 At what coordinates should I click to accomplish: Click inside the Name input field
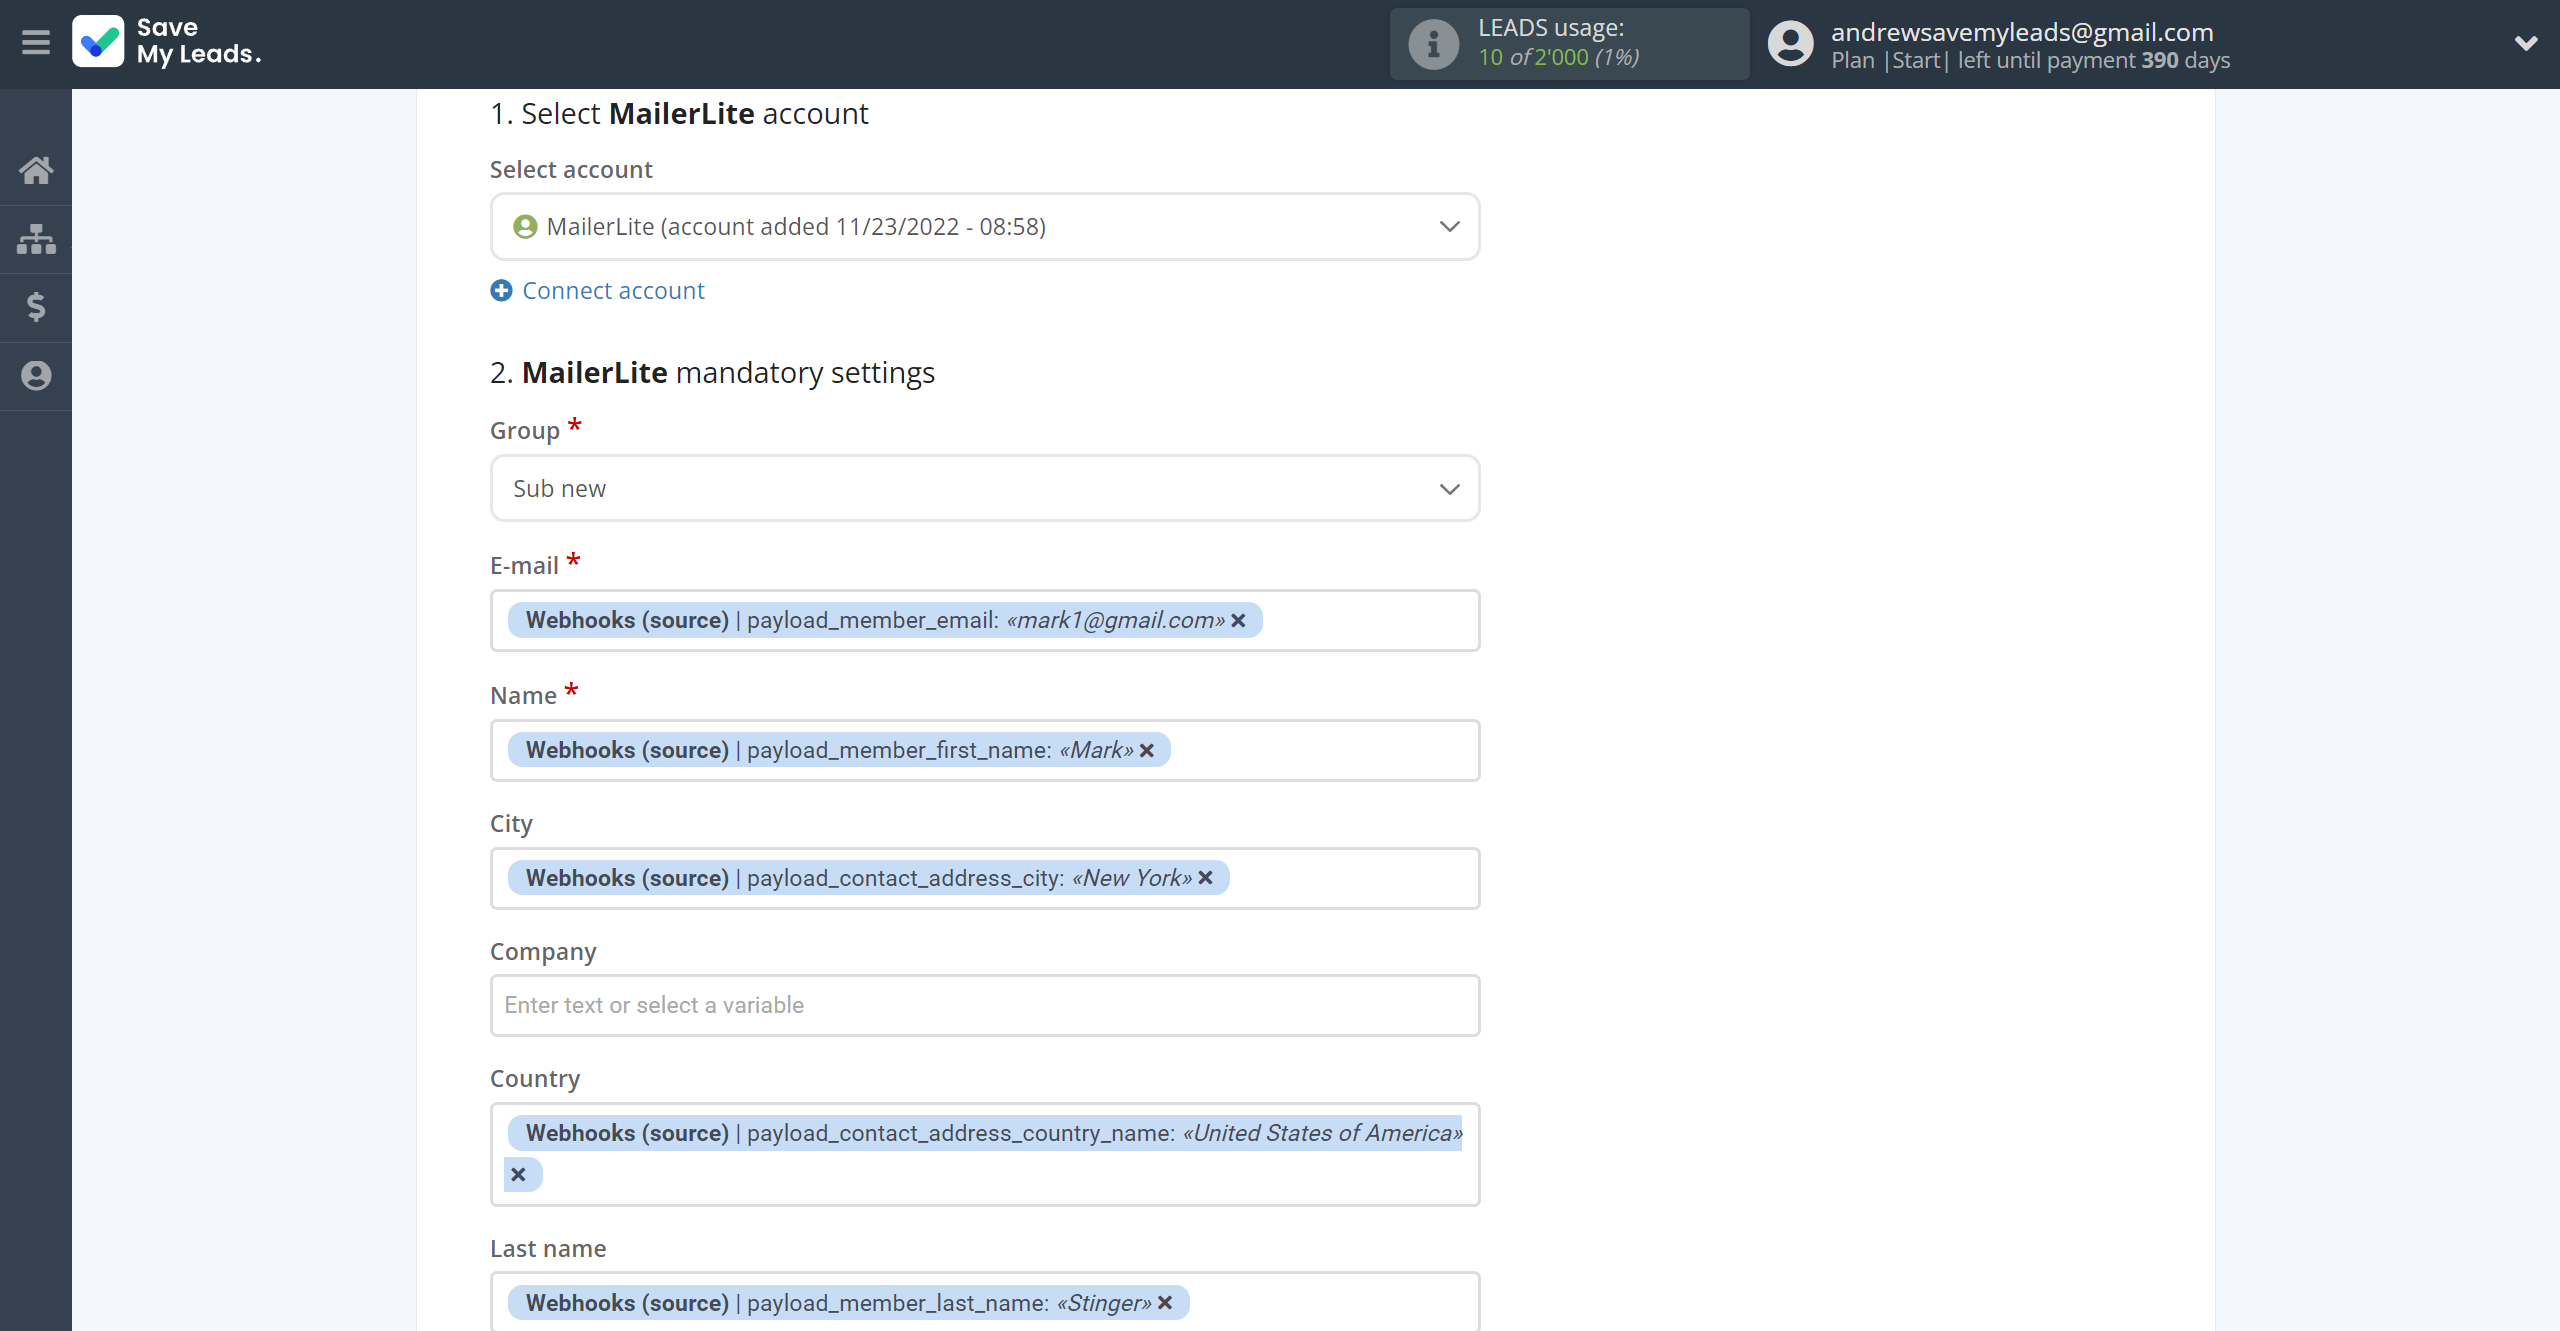[985, 751]
